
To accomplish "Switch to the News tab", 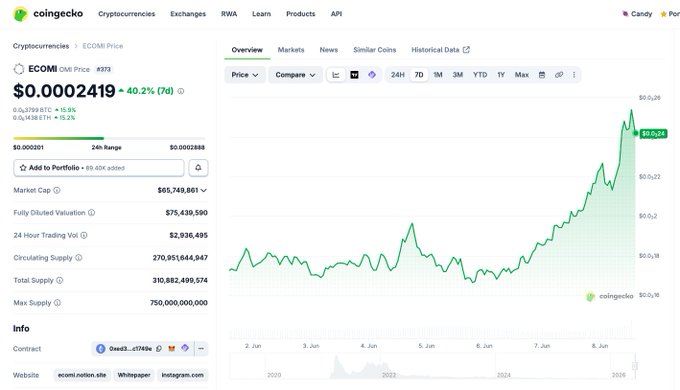I will pos(329,50).
